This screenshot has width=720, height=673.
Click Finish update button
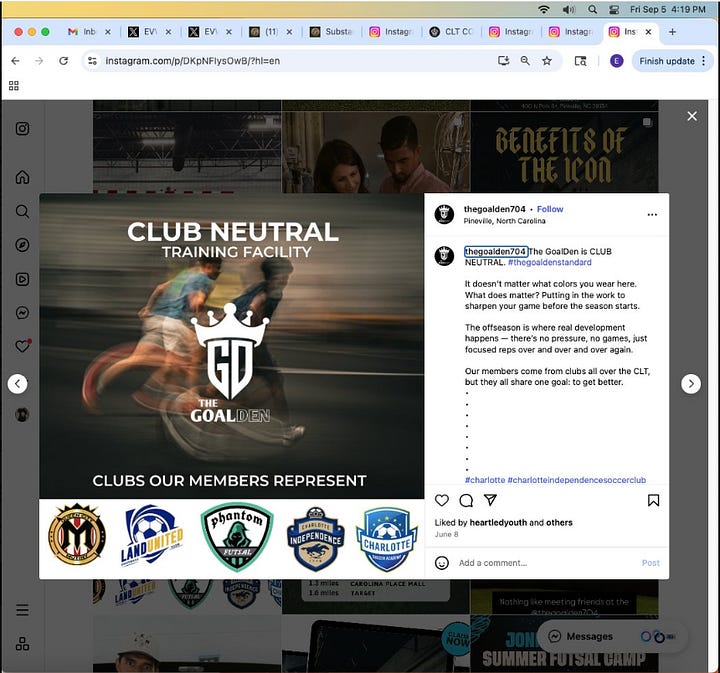click(667, 61)
